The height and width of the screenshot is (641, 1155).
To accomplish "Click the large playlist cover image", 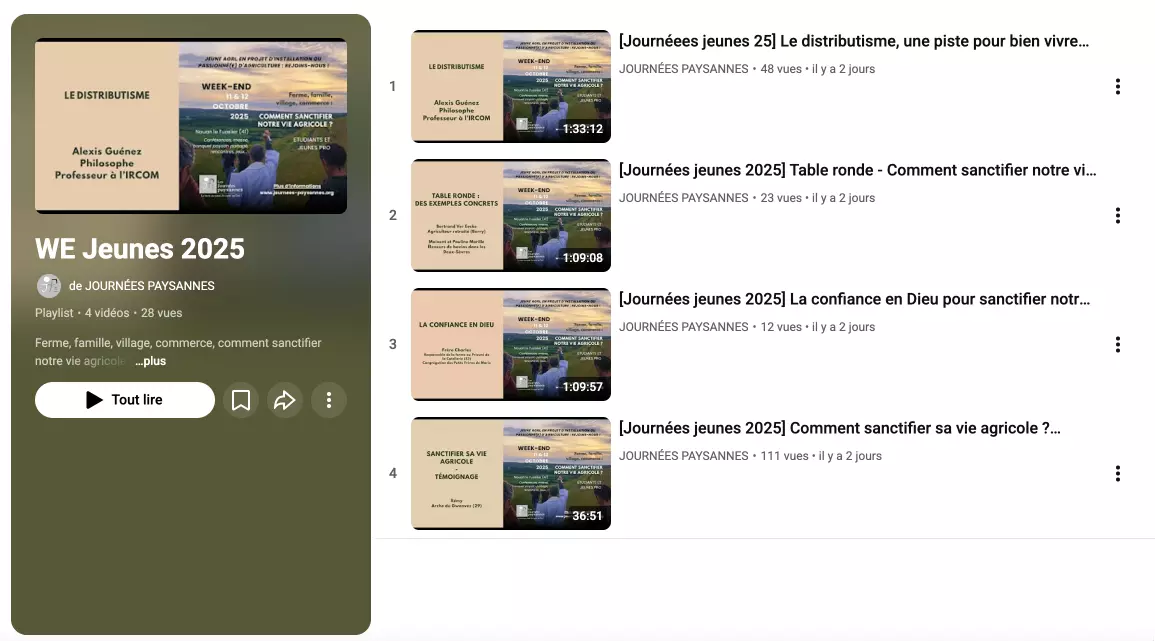I will point(191,126).
